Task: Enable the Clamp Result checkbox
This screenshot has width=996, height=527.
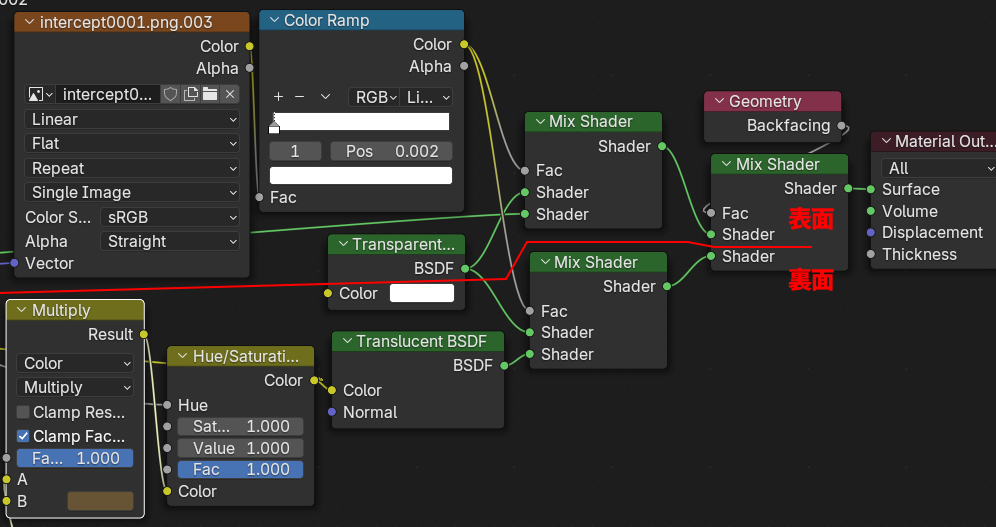Action: click(x=23, y=412)
